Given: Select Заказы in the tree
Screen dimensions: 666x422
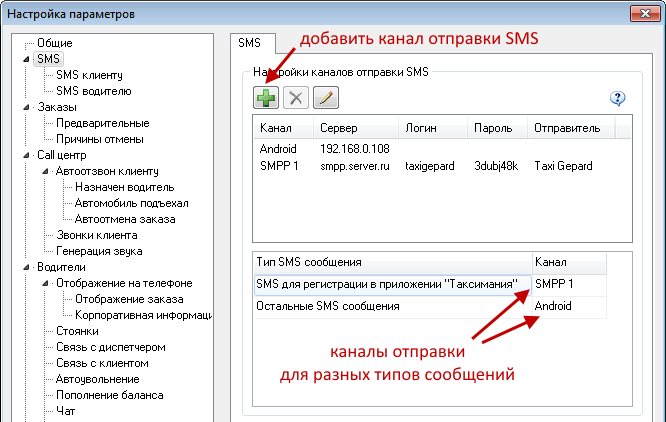Looking at the screenshot, I should click(x=57, y=107).
